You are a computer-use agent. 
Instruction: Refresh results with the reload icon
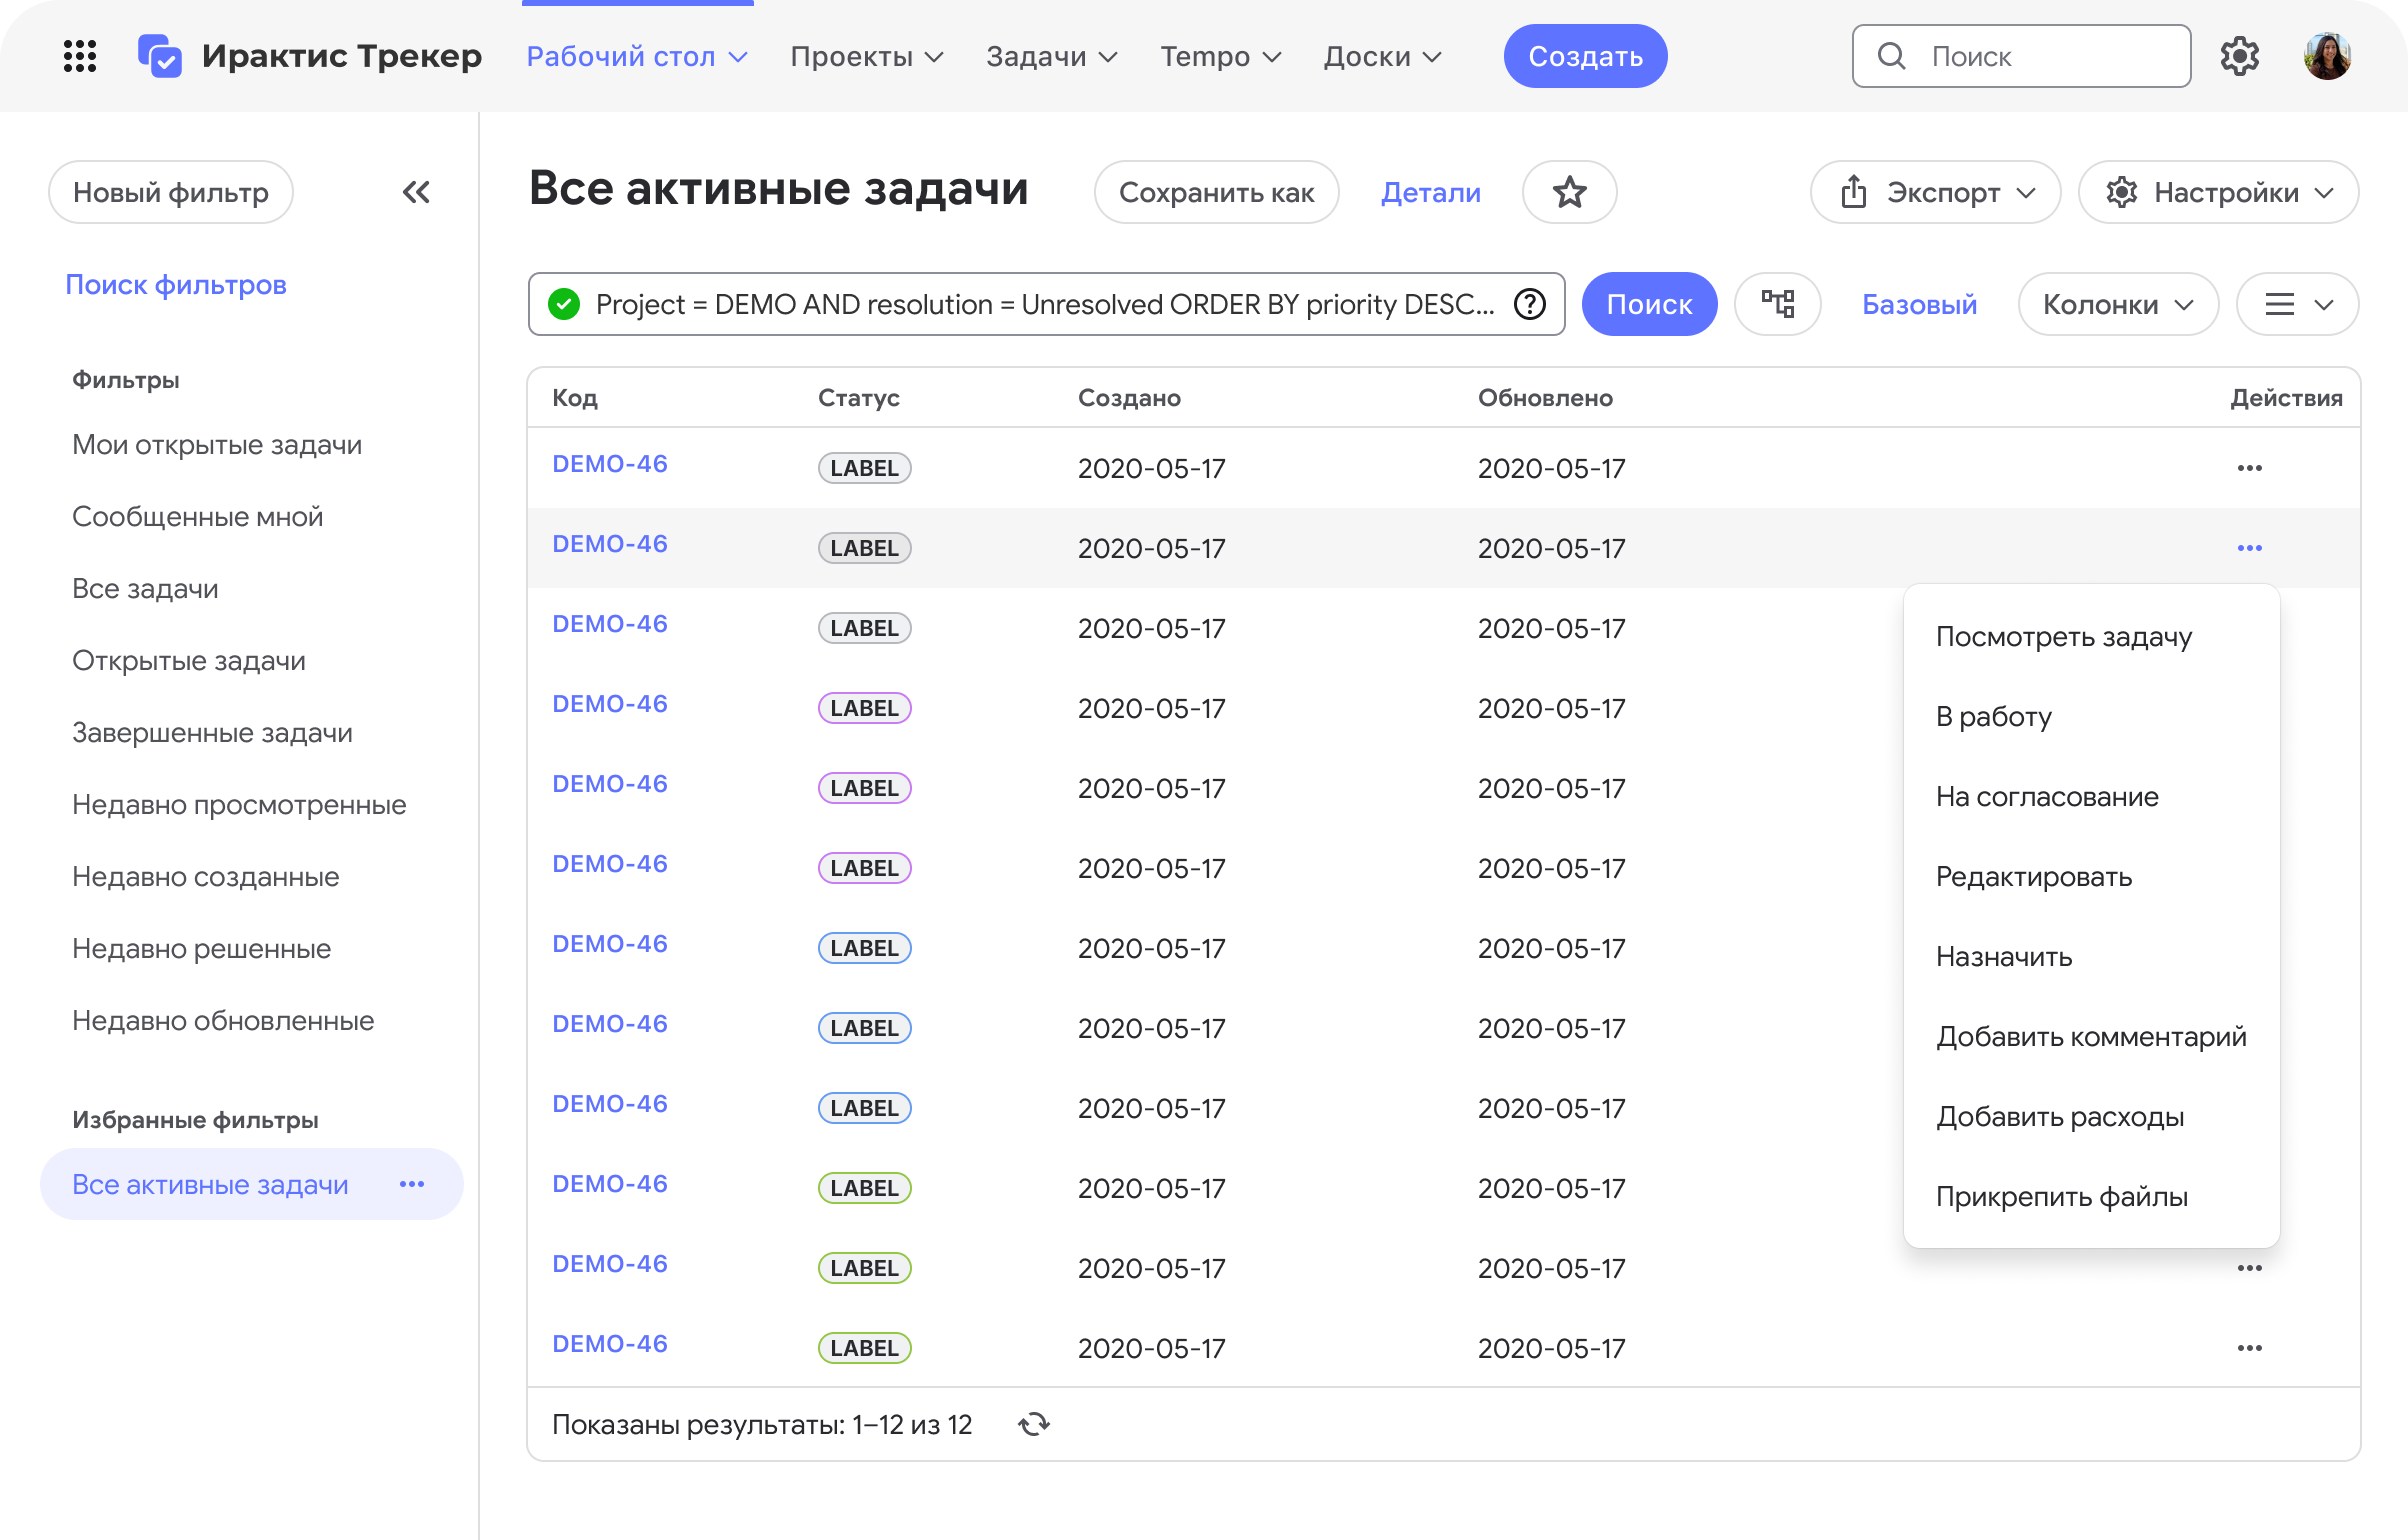click(x=1034, y=1424)
